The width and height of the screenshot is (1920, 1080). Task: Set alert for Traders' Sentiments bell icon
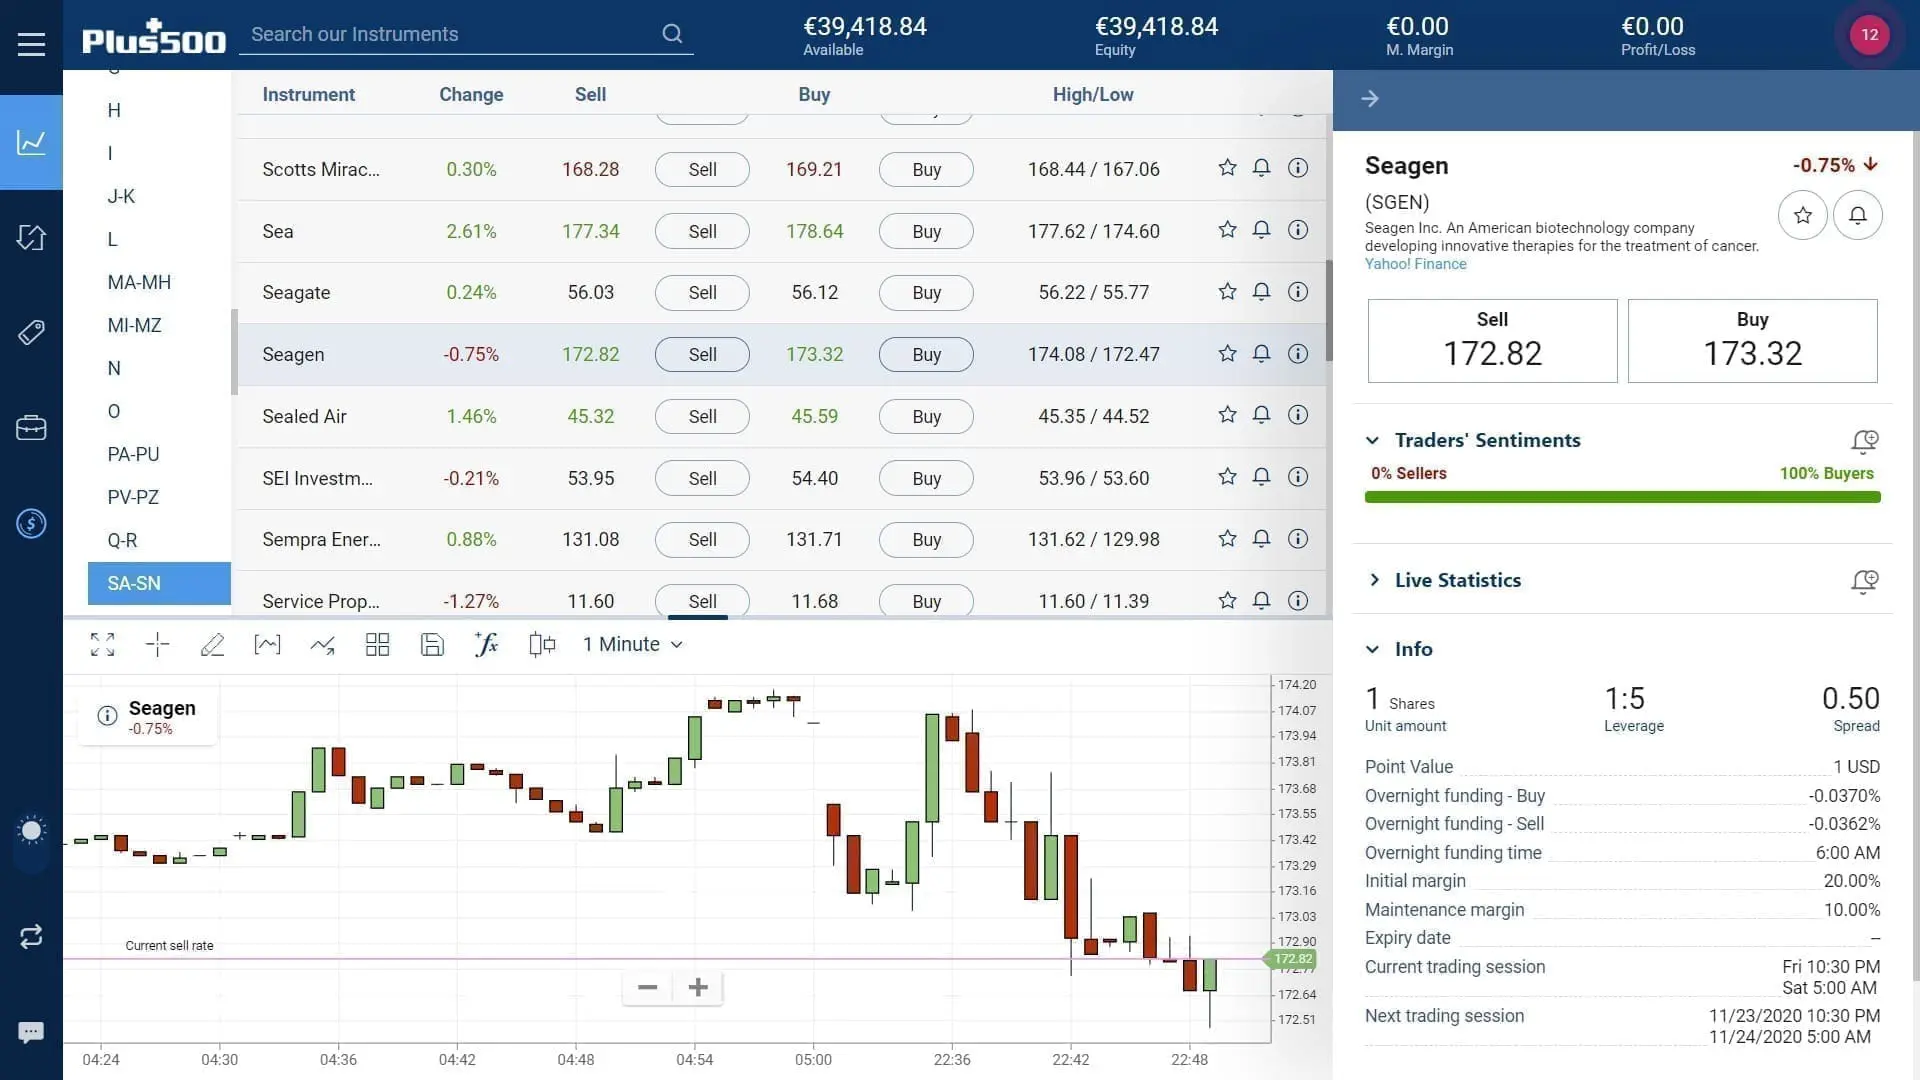coord(1864,441)
